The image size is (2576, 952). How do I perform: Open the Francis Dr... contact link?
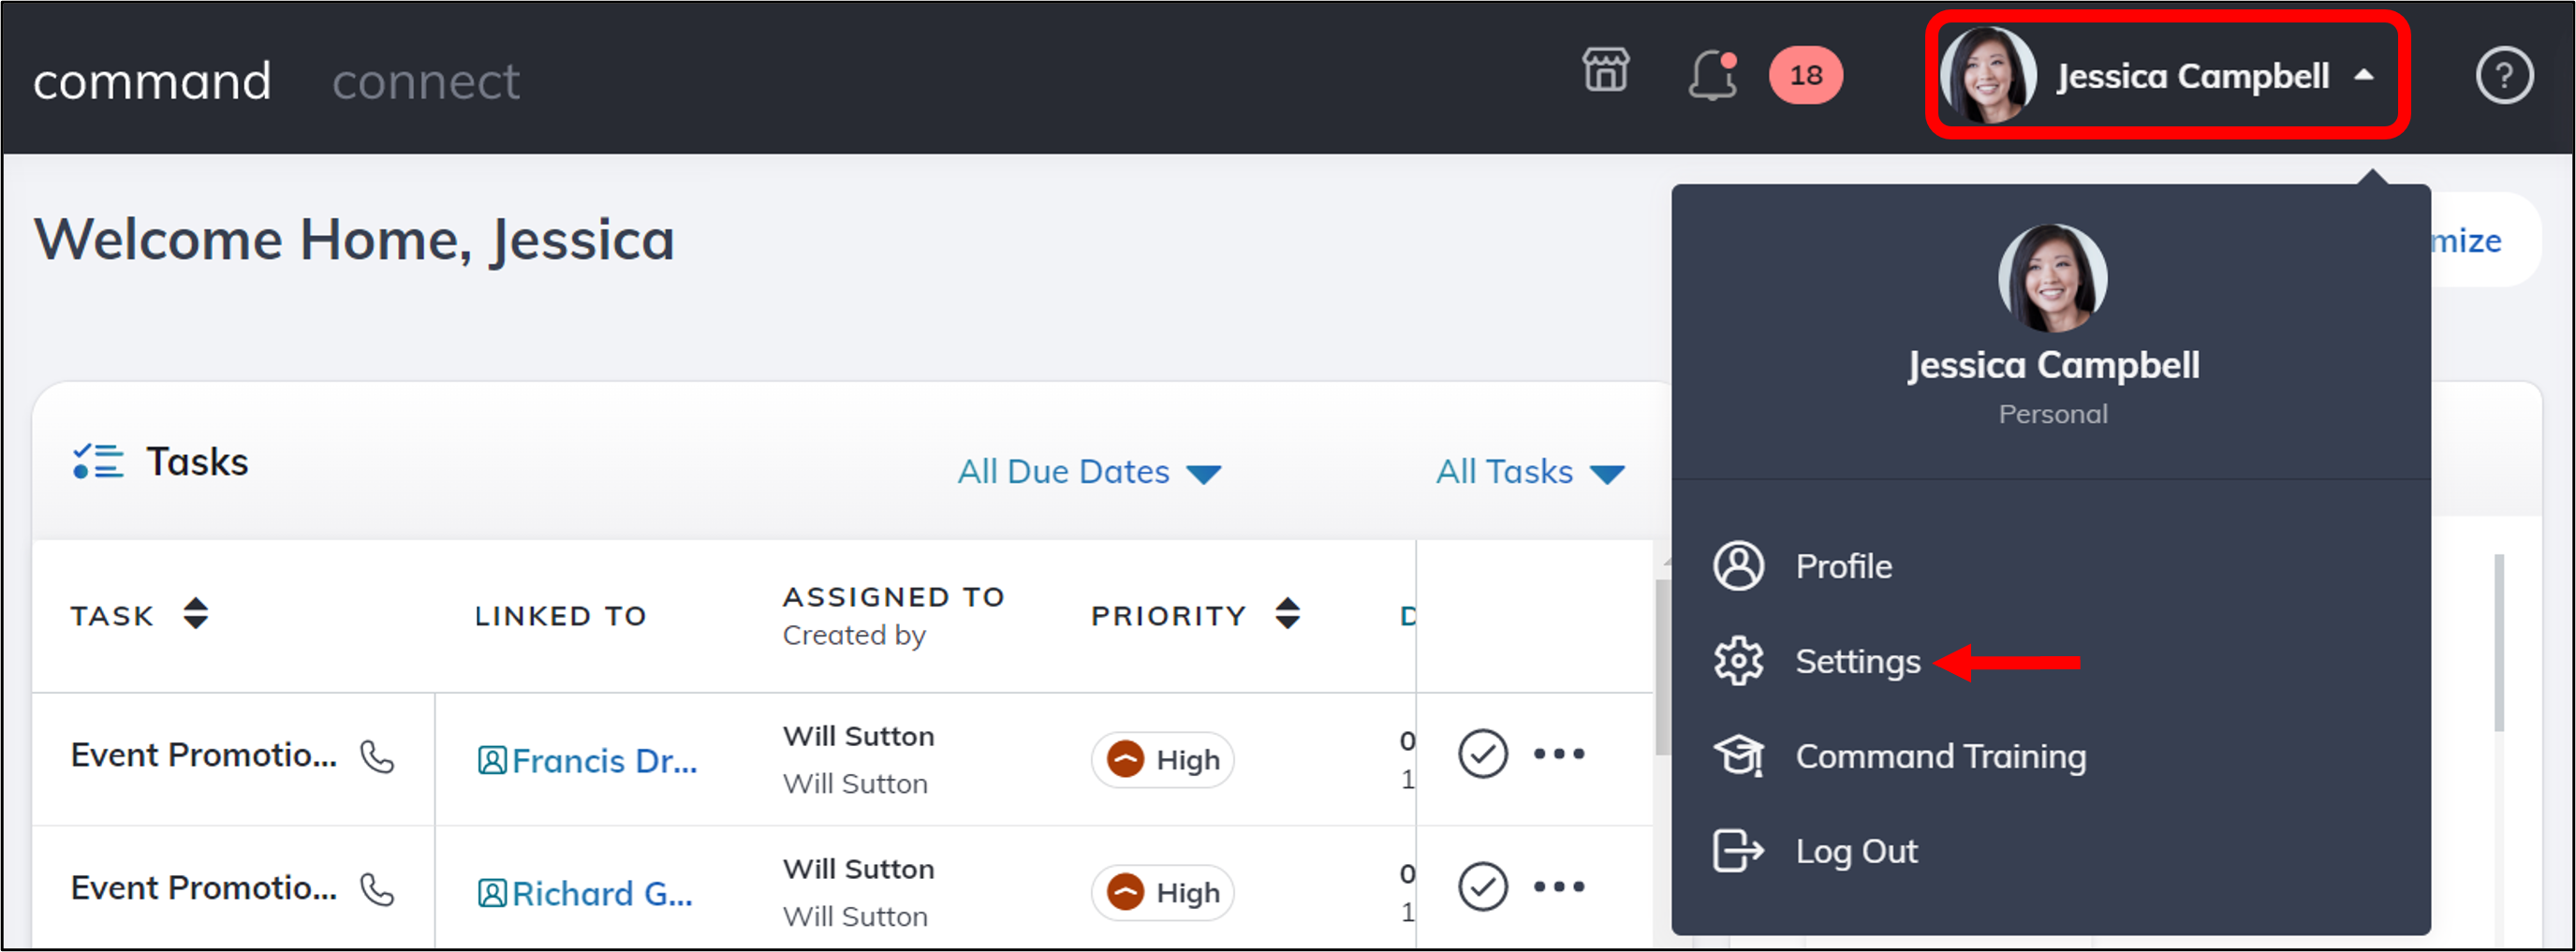point(603,761)
